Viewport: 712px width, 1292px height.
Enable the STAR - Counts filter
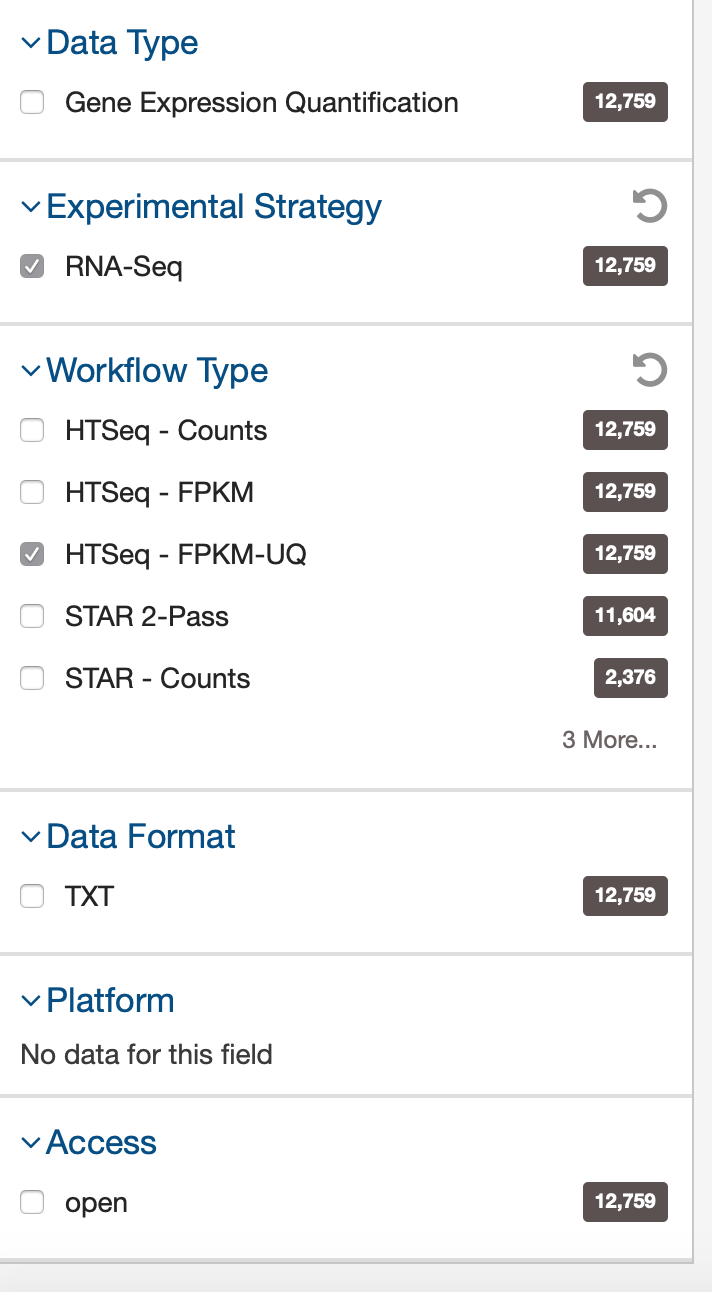click(x=32, y=678)
